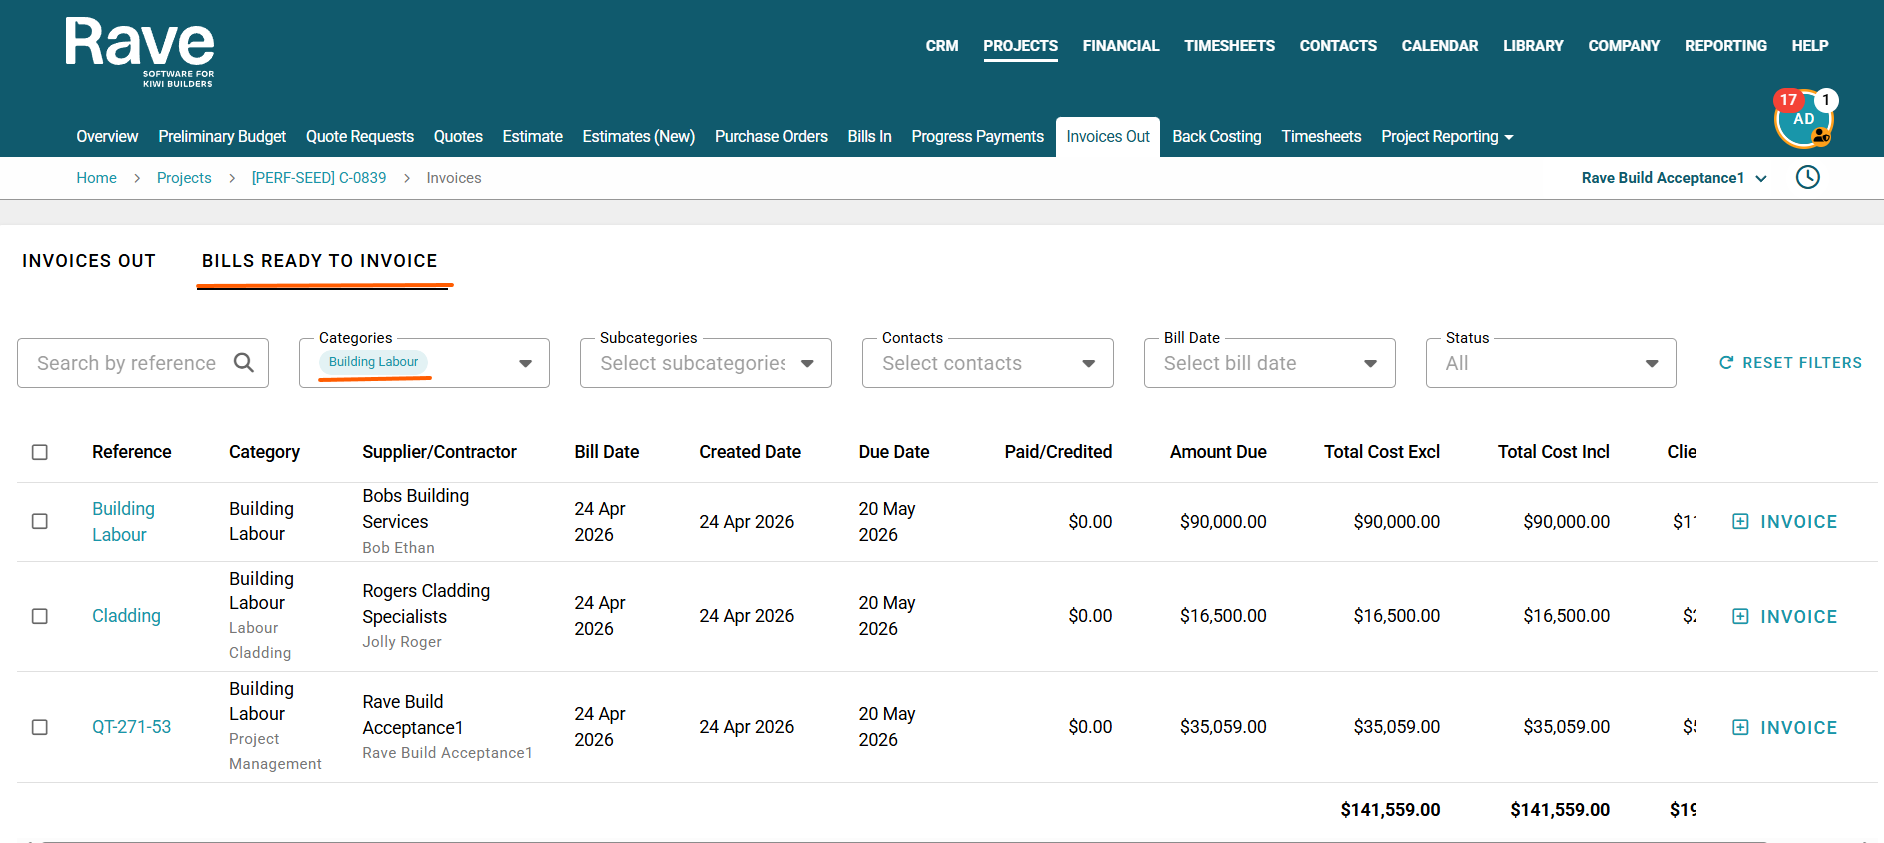Image resolution: width=1884 pixels, height=843 pixels.
Task: Open the Contacts filter dropdown
Action: pyautogui.click(x=988, y=363)
